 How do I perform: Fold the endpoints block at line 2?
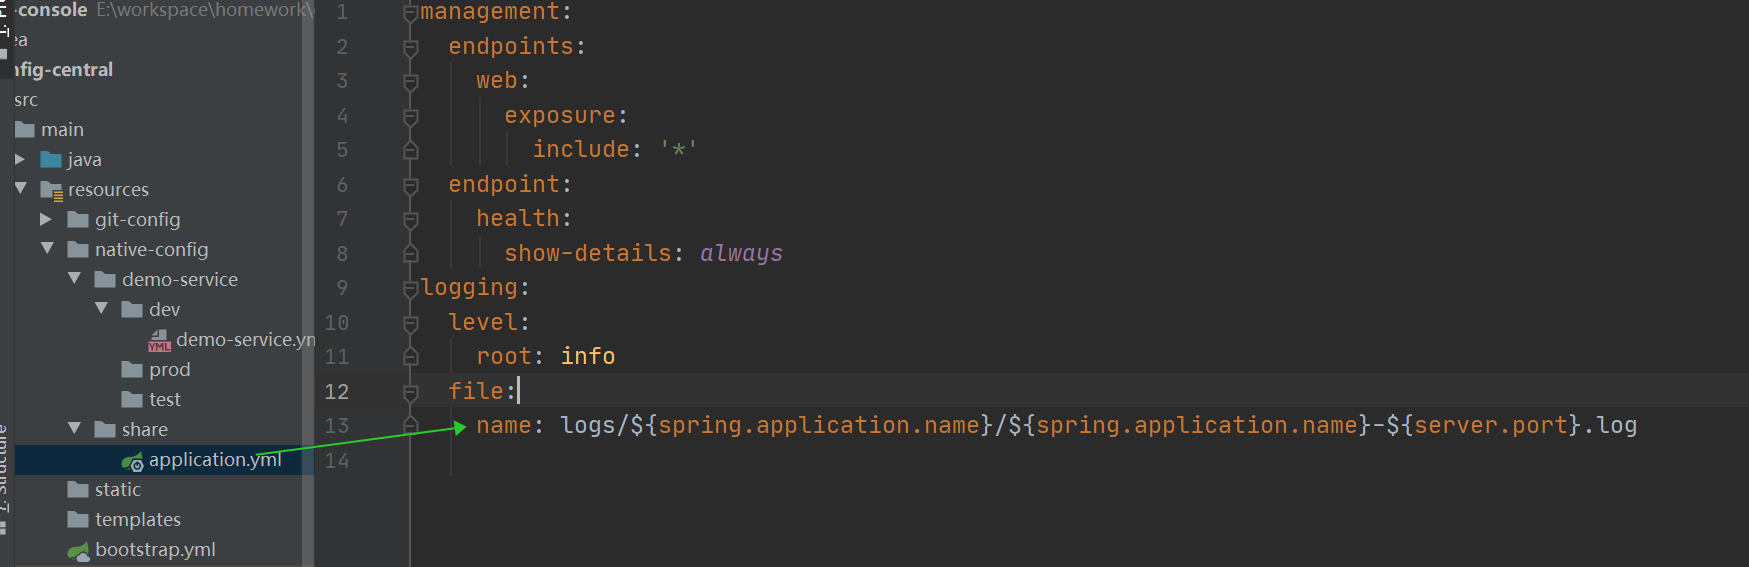click(410, 47)
